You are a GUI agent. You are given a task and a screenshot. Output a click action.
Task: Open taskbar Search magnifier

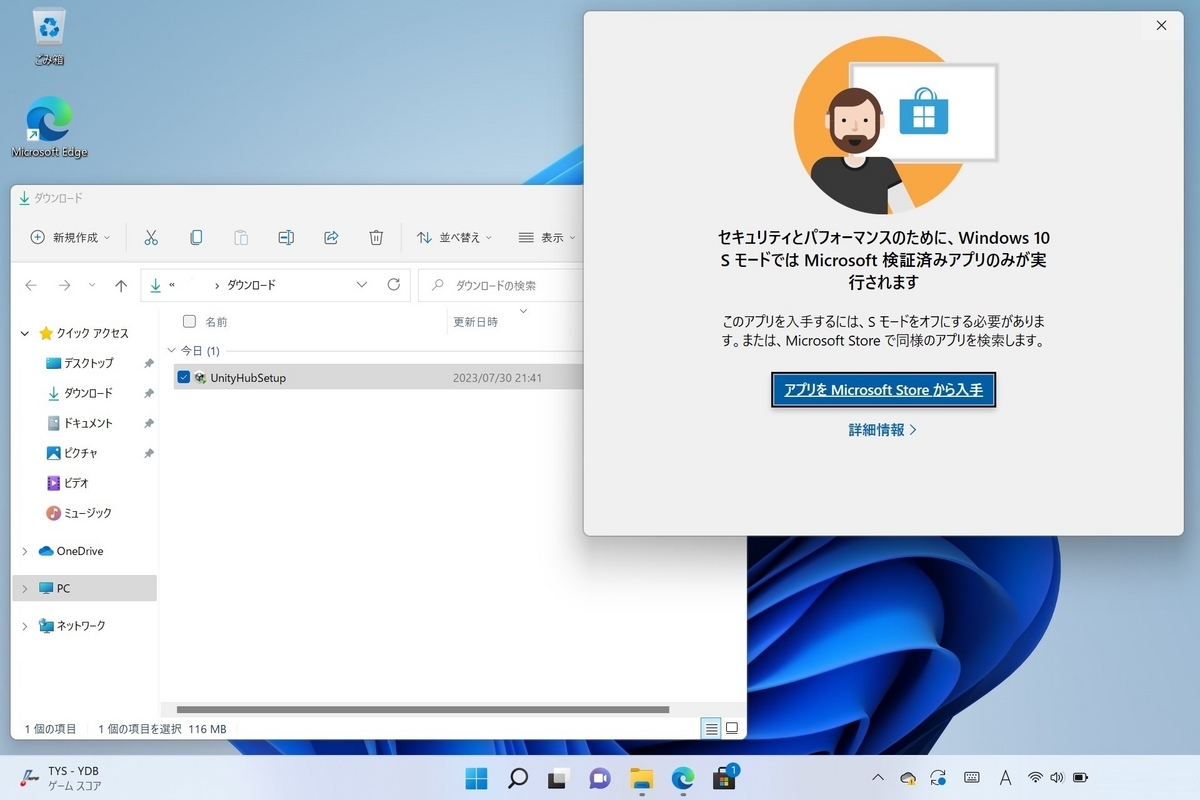click(518, 778)
